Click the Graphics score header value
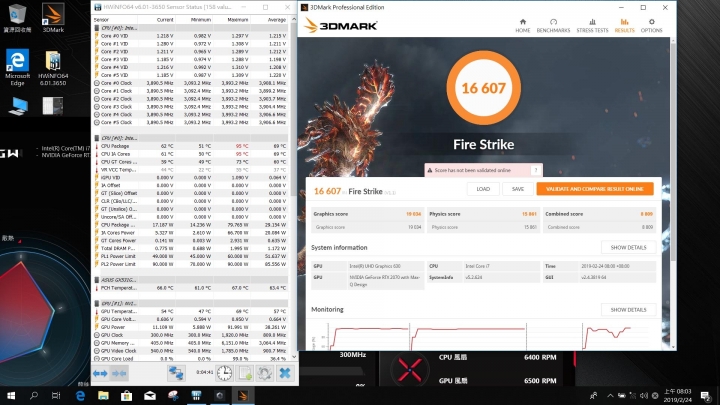The width and height of the screenshot is (720, 405). 413,214
